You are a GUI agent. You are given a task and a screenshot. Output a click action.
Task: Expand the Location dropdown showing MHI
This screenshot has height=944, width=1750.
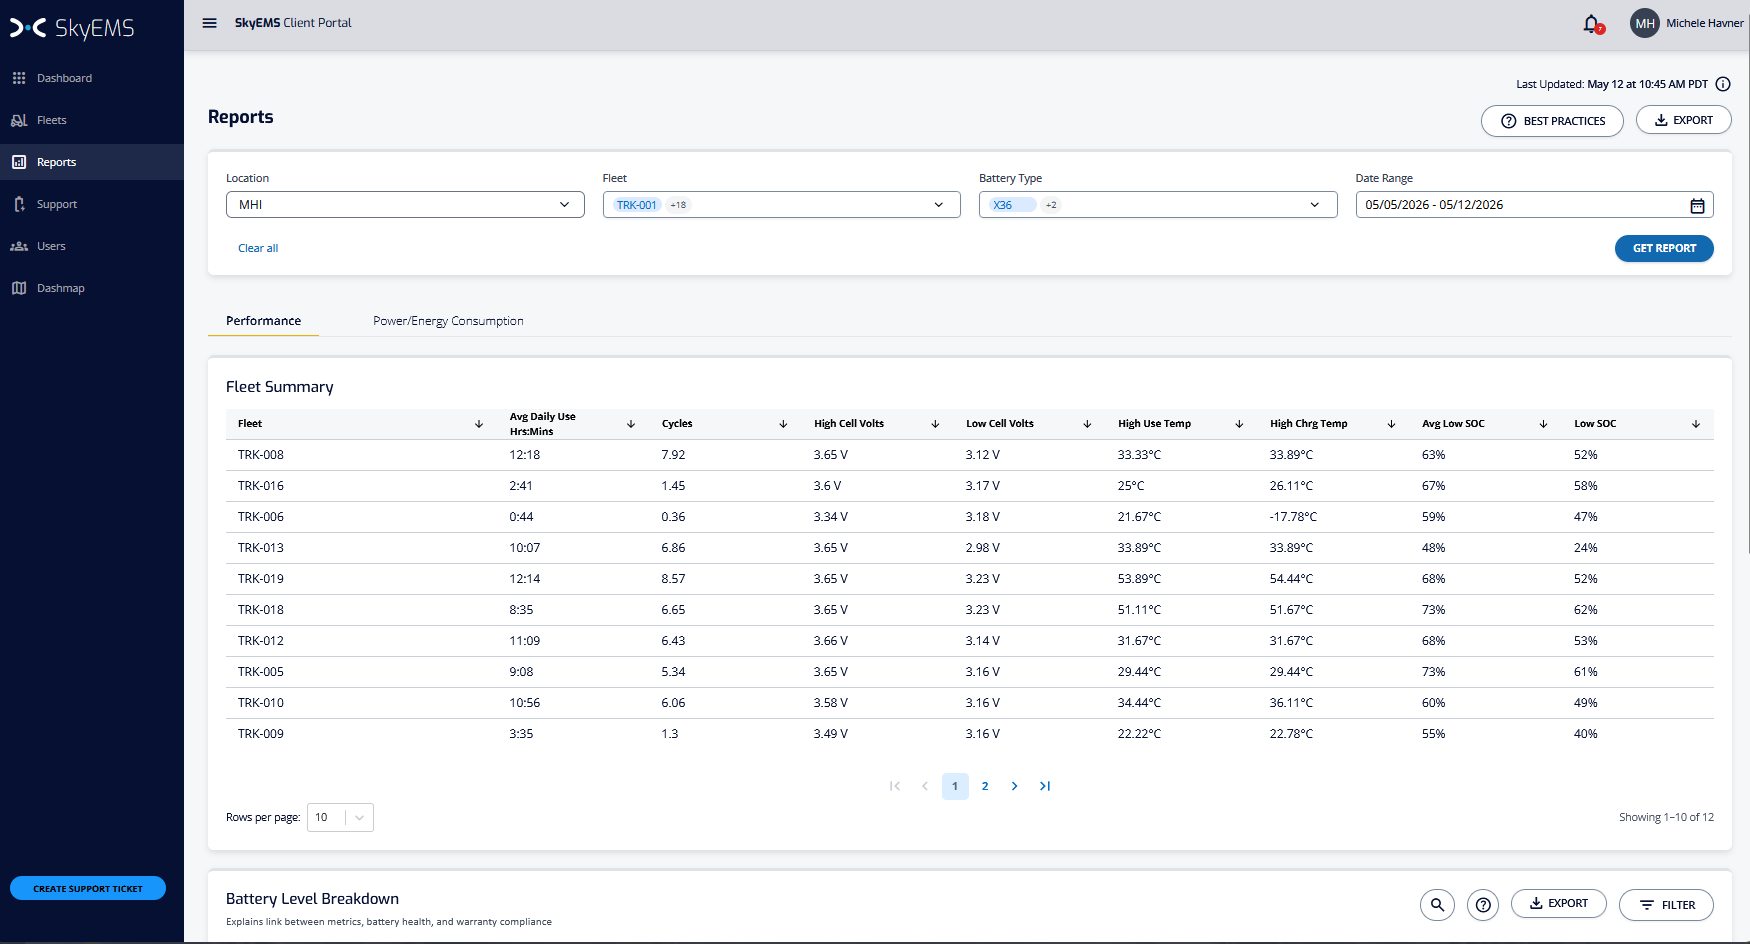pyautogui.click(x=405, y=205)
